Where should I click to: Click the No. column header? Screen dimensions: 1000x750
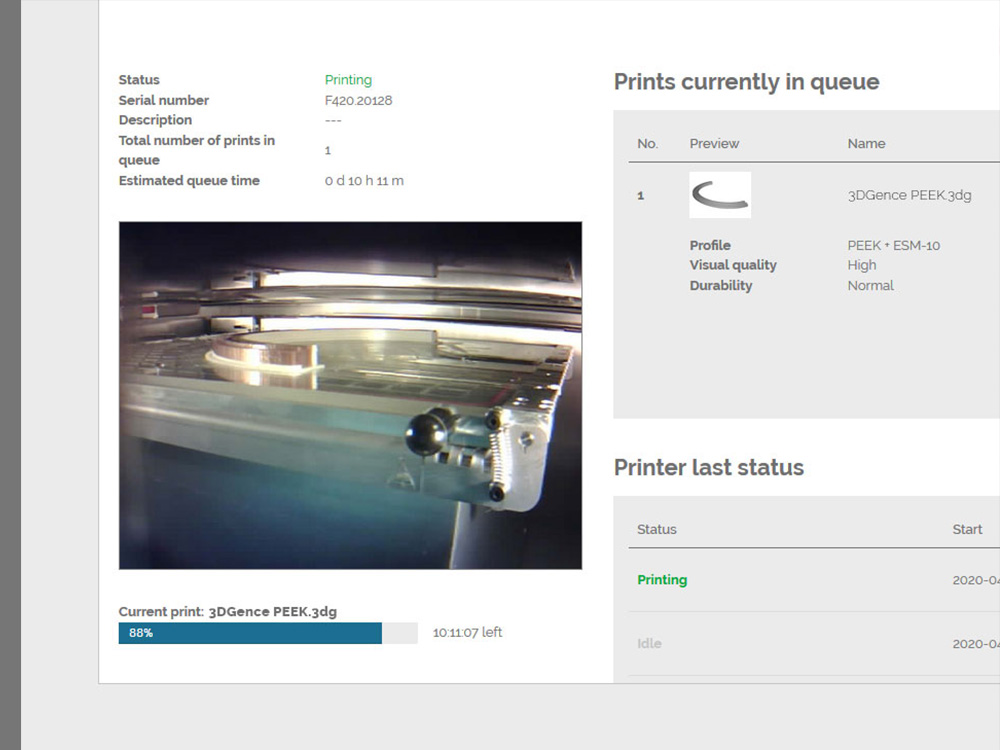647,144
